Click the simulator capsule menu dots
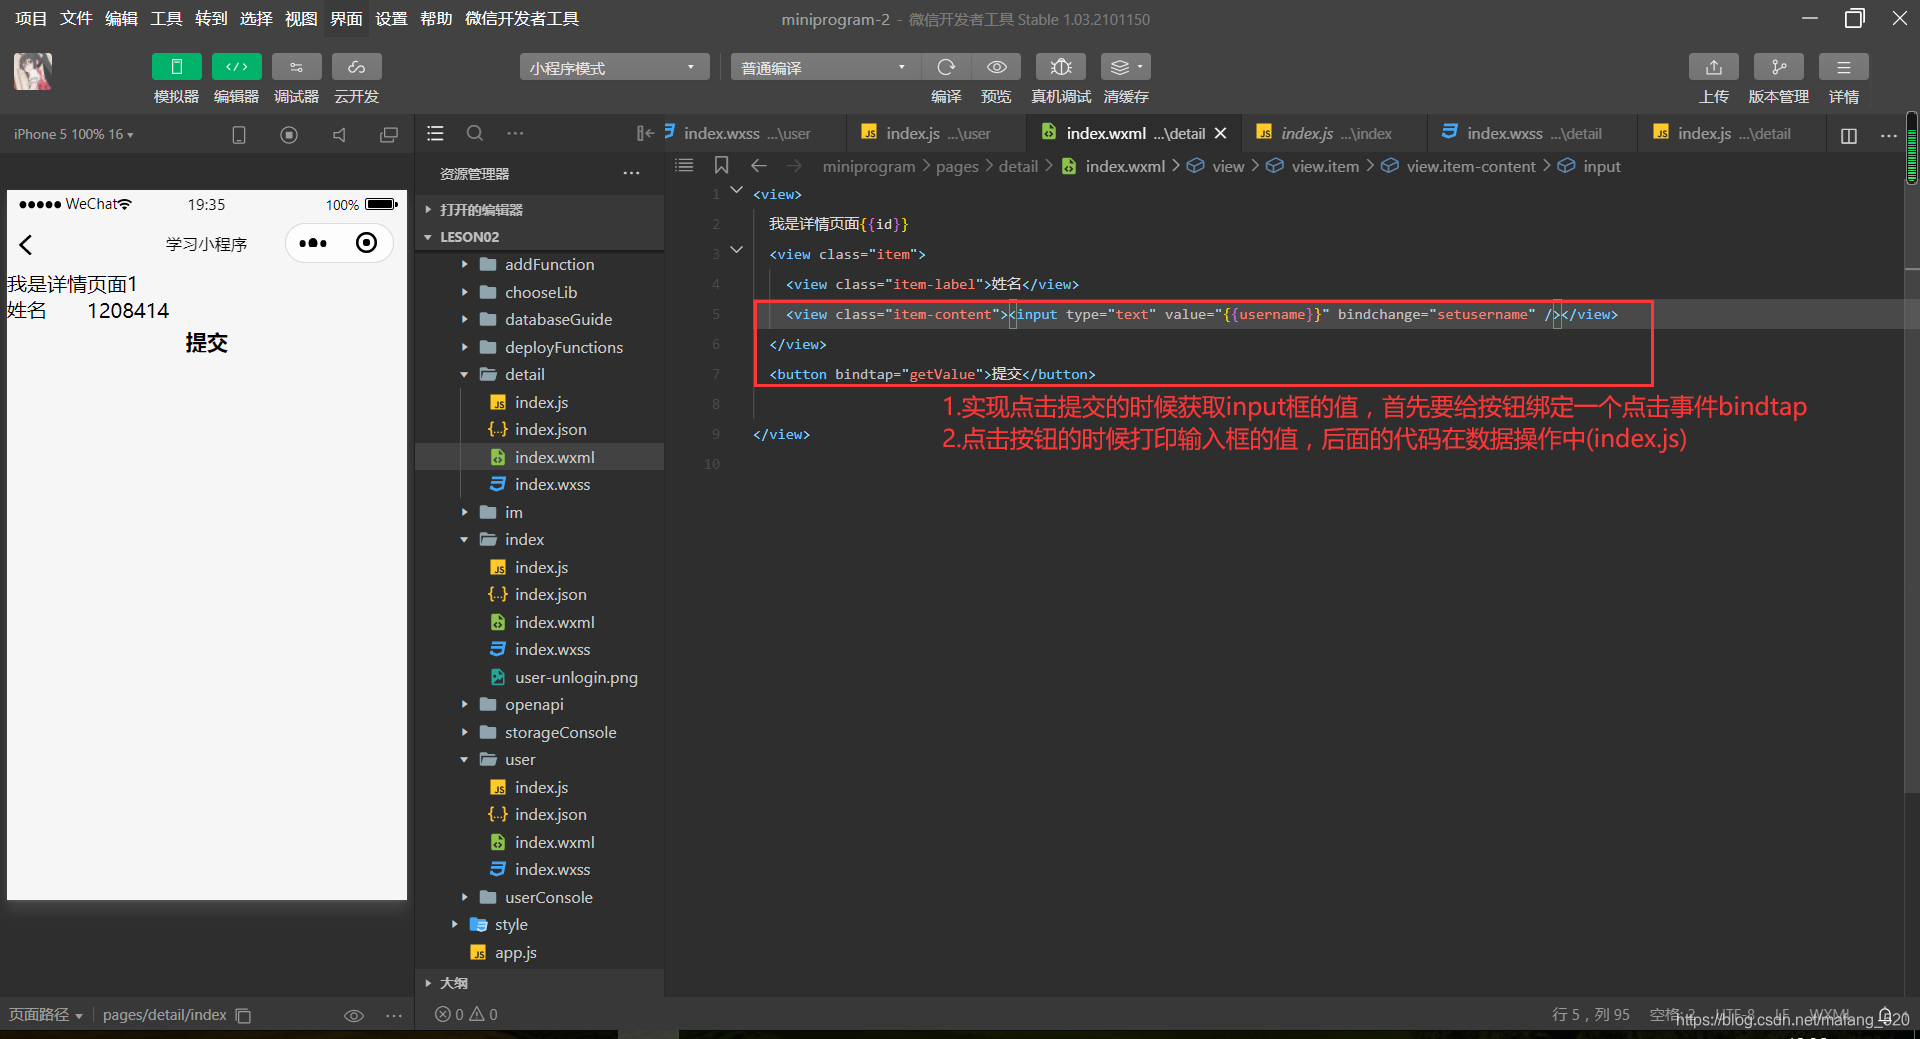 point(313,243)
